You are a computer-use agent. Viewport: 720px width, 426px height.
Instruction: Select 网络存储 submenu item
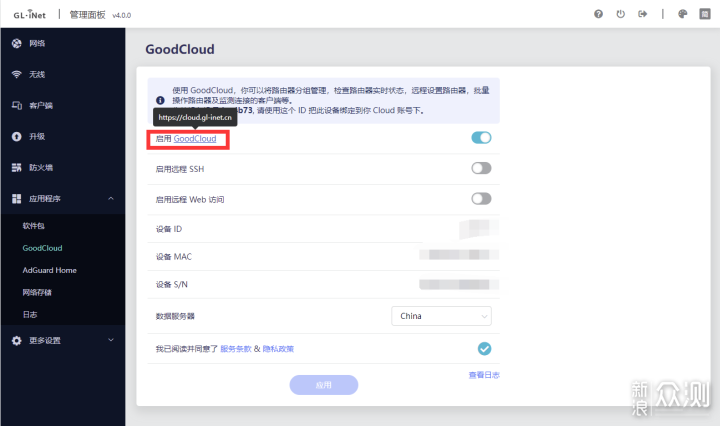click(x=37, y=292)
